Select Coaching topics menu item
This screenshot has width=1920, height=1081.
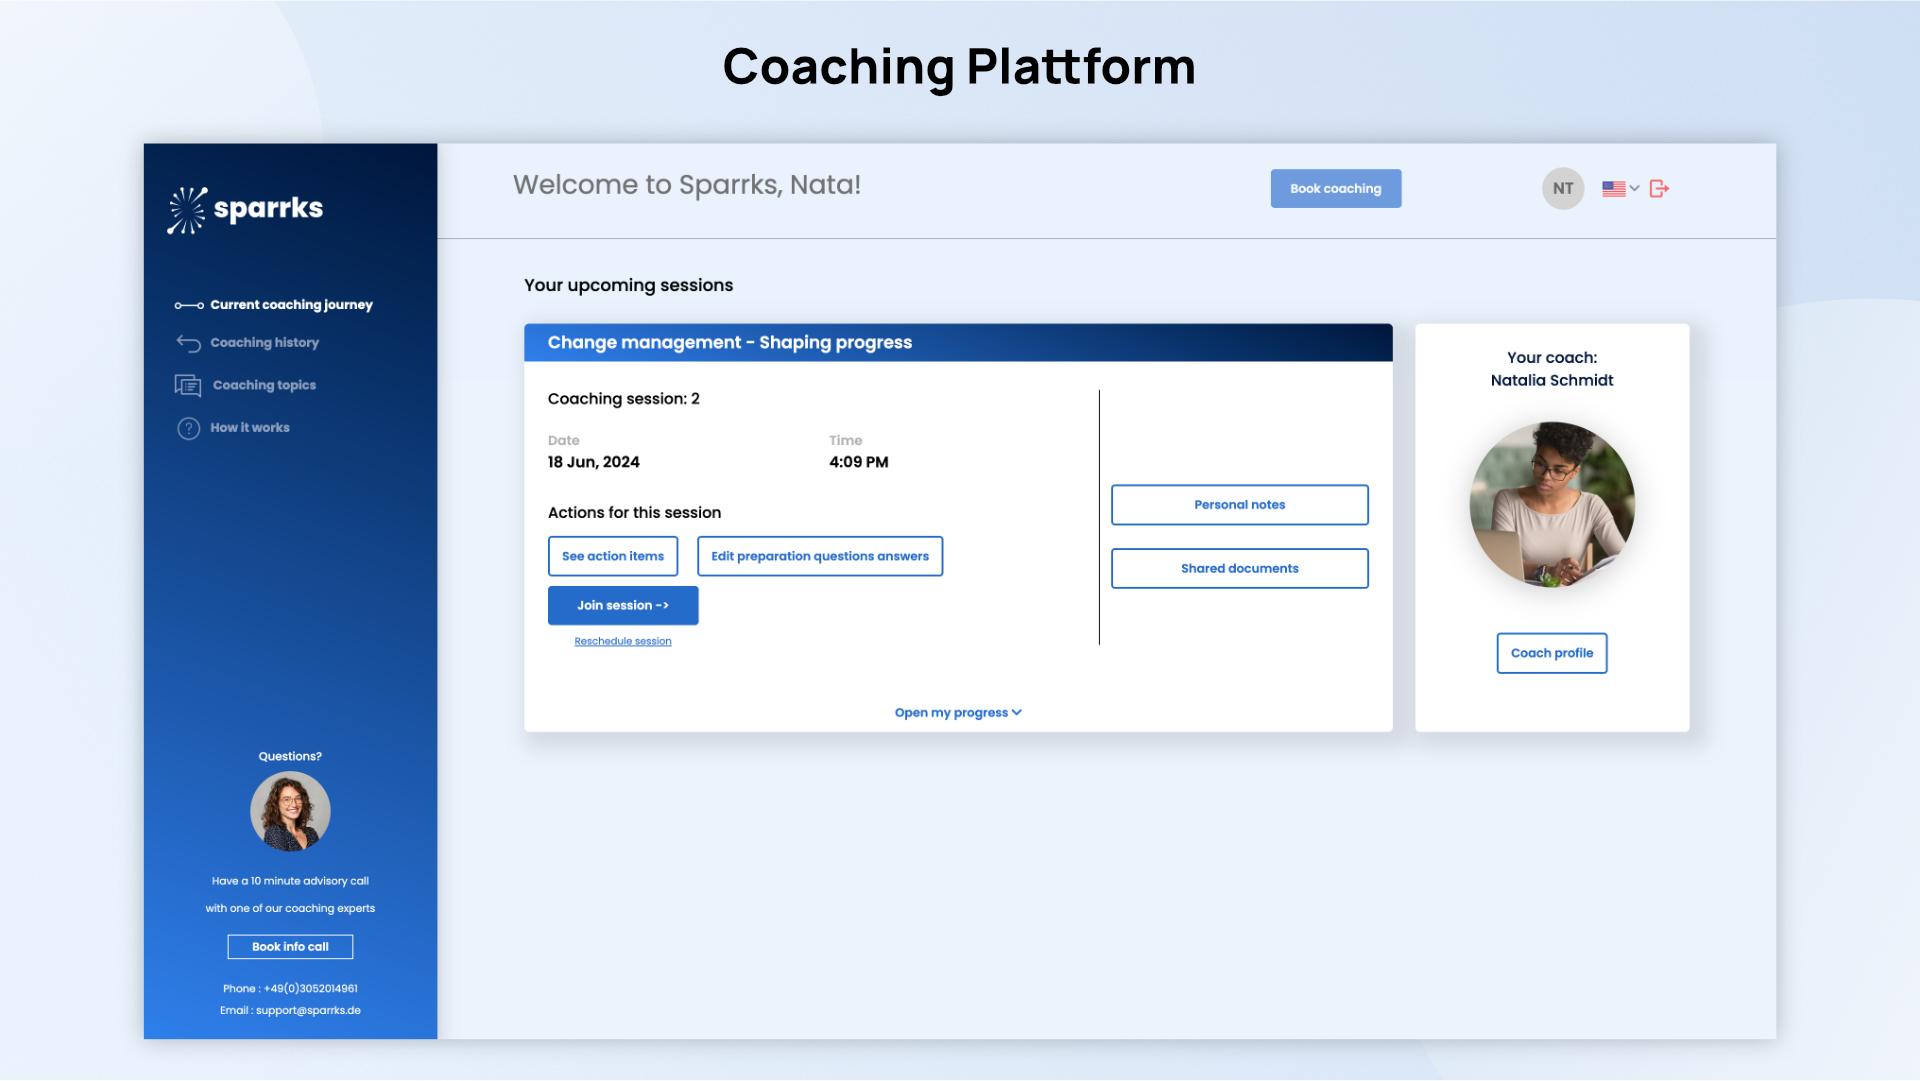click(264, 385)
